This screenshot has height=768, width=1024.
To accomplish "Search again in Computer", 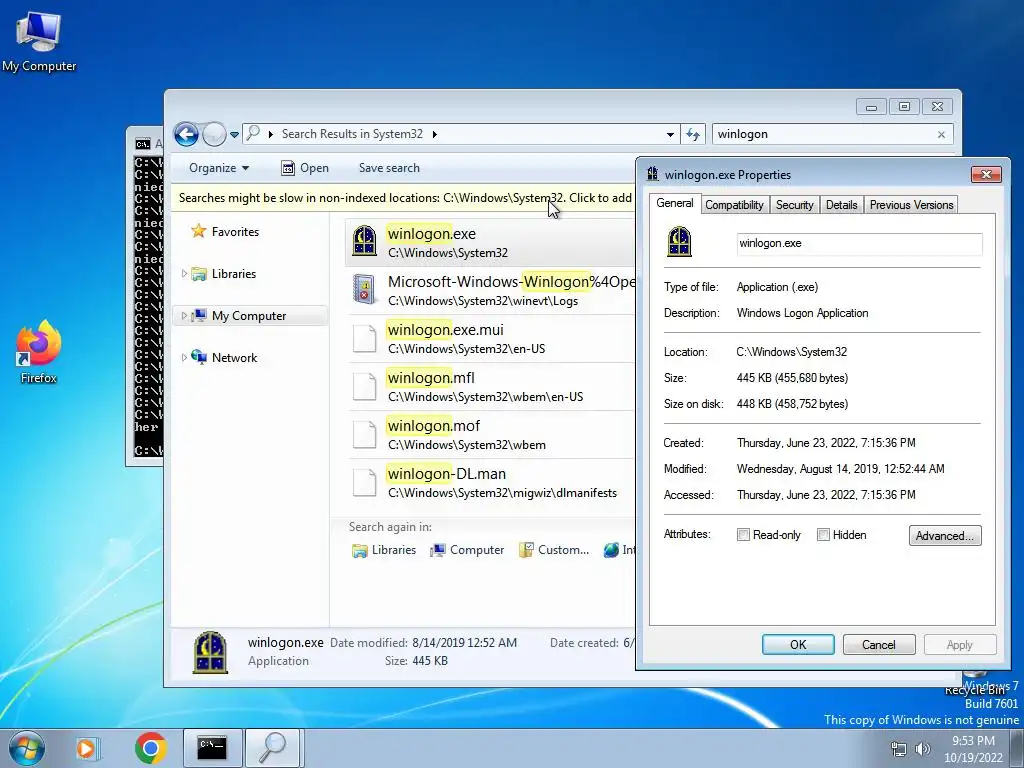I will (467, 550).
